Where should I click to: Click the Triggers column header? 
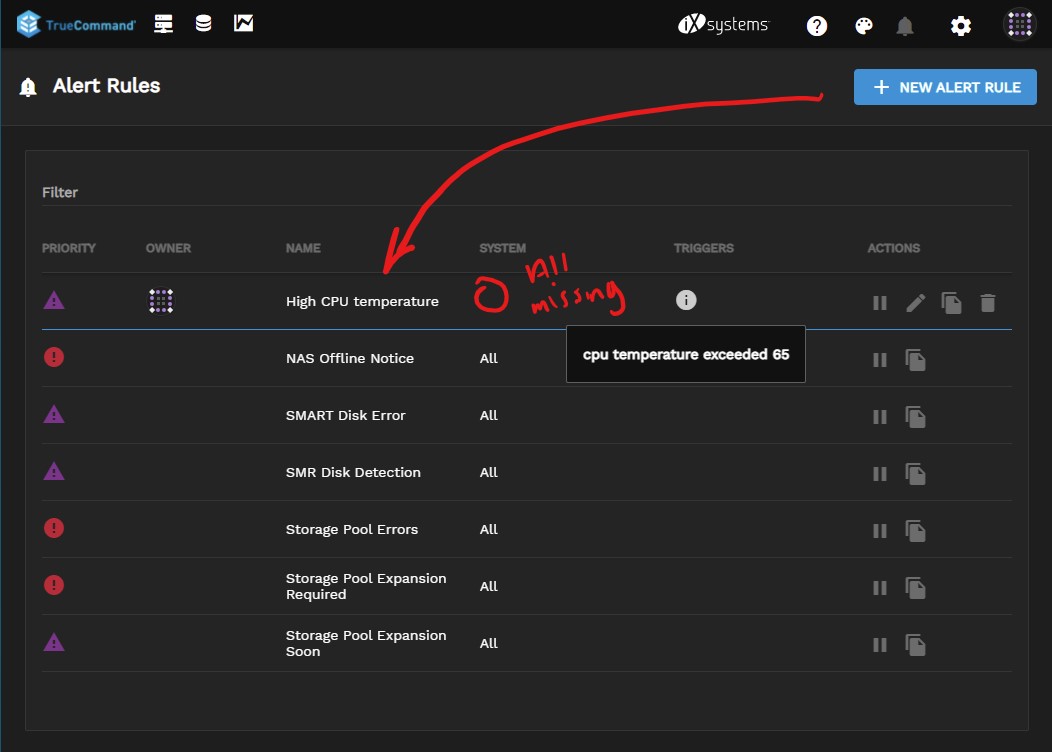click(x=704, y=248)
